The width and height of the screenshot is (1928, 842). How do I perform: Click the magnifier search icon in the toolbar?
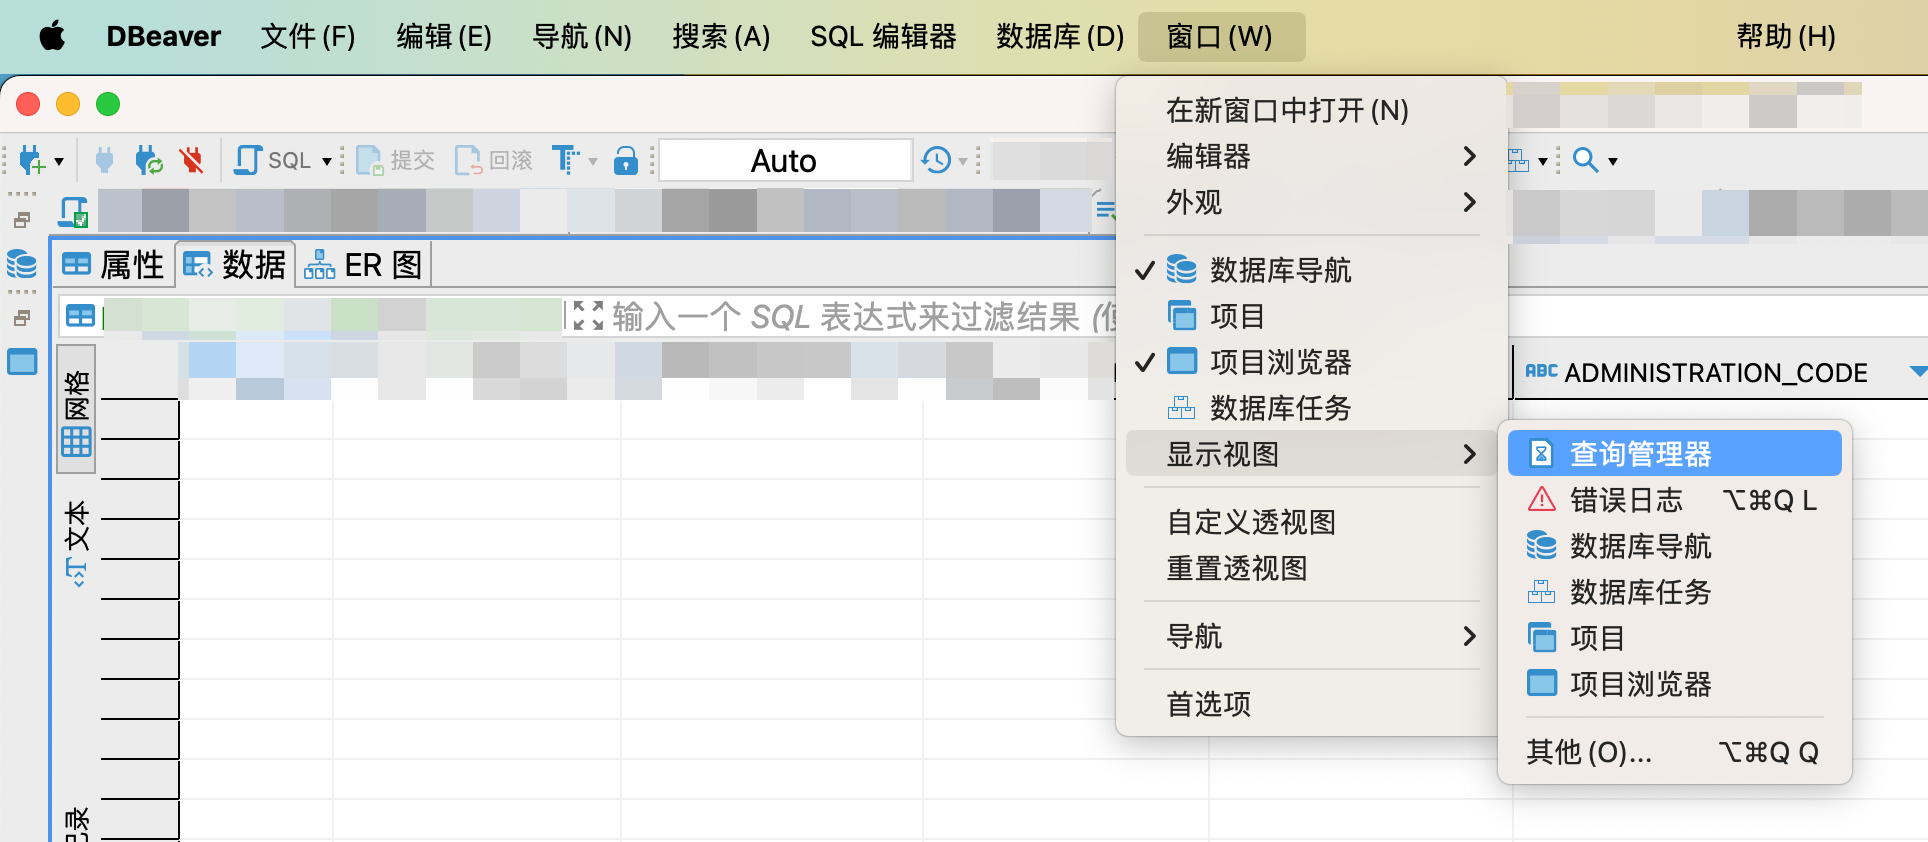coord(1585,160)
